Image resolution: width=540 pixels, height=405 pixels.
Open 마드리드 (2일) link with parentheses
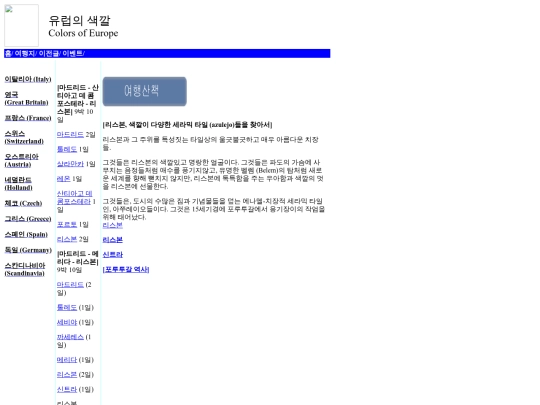70,284
